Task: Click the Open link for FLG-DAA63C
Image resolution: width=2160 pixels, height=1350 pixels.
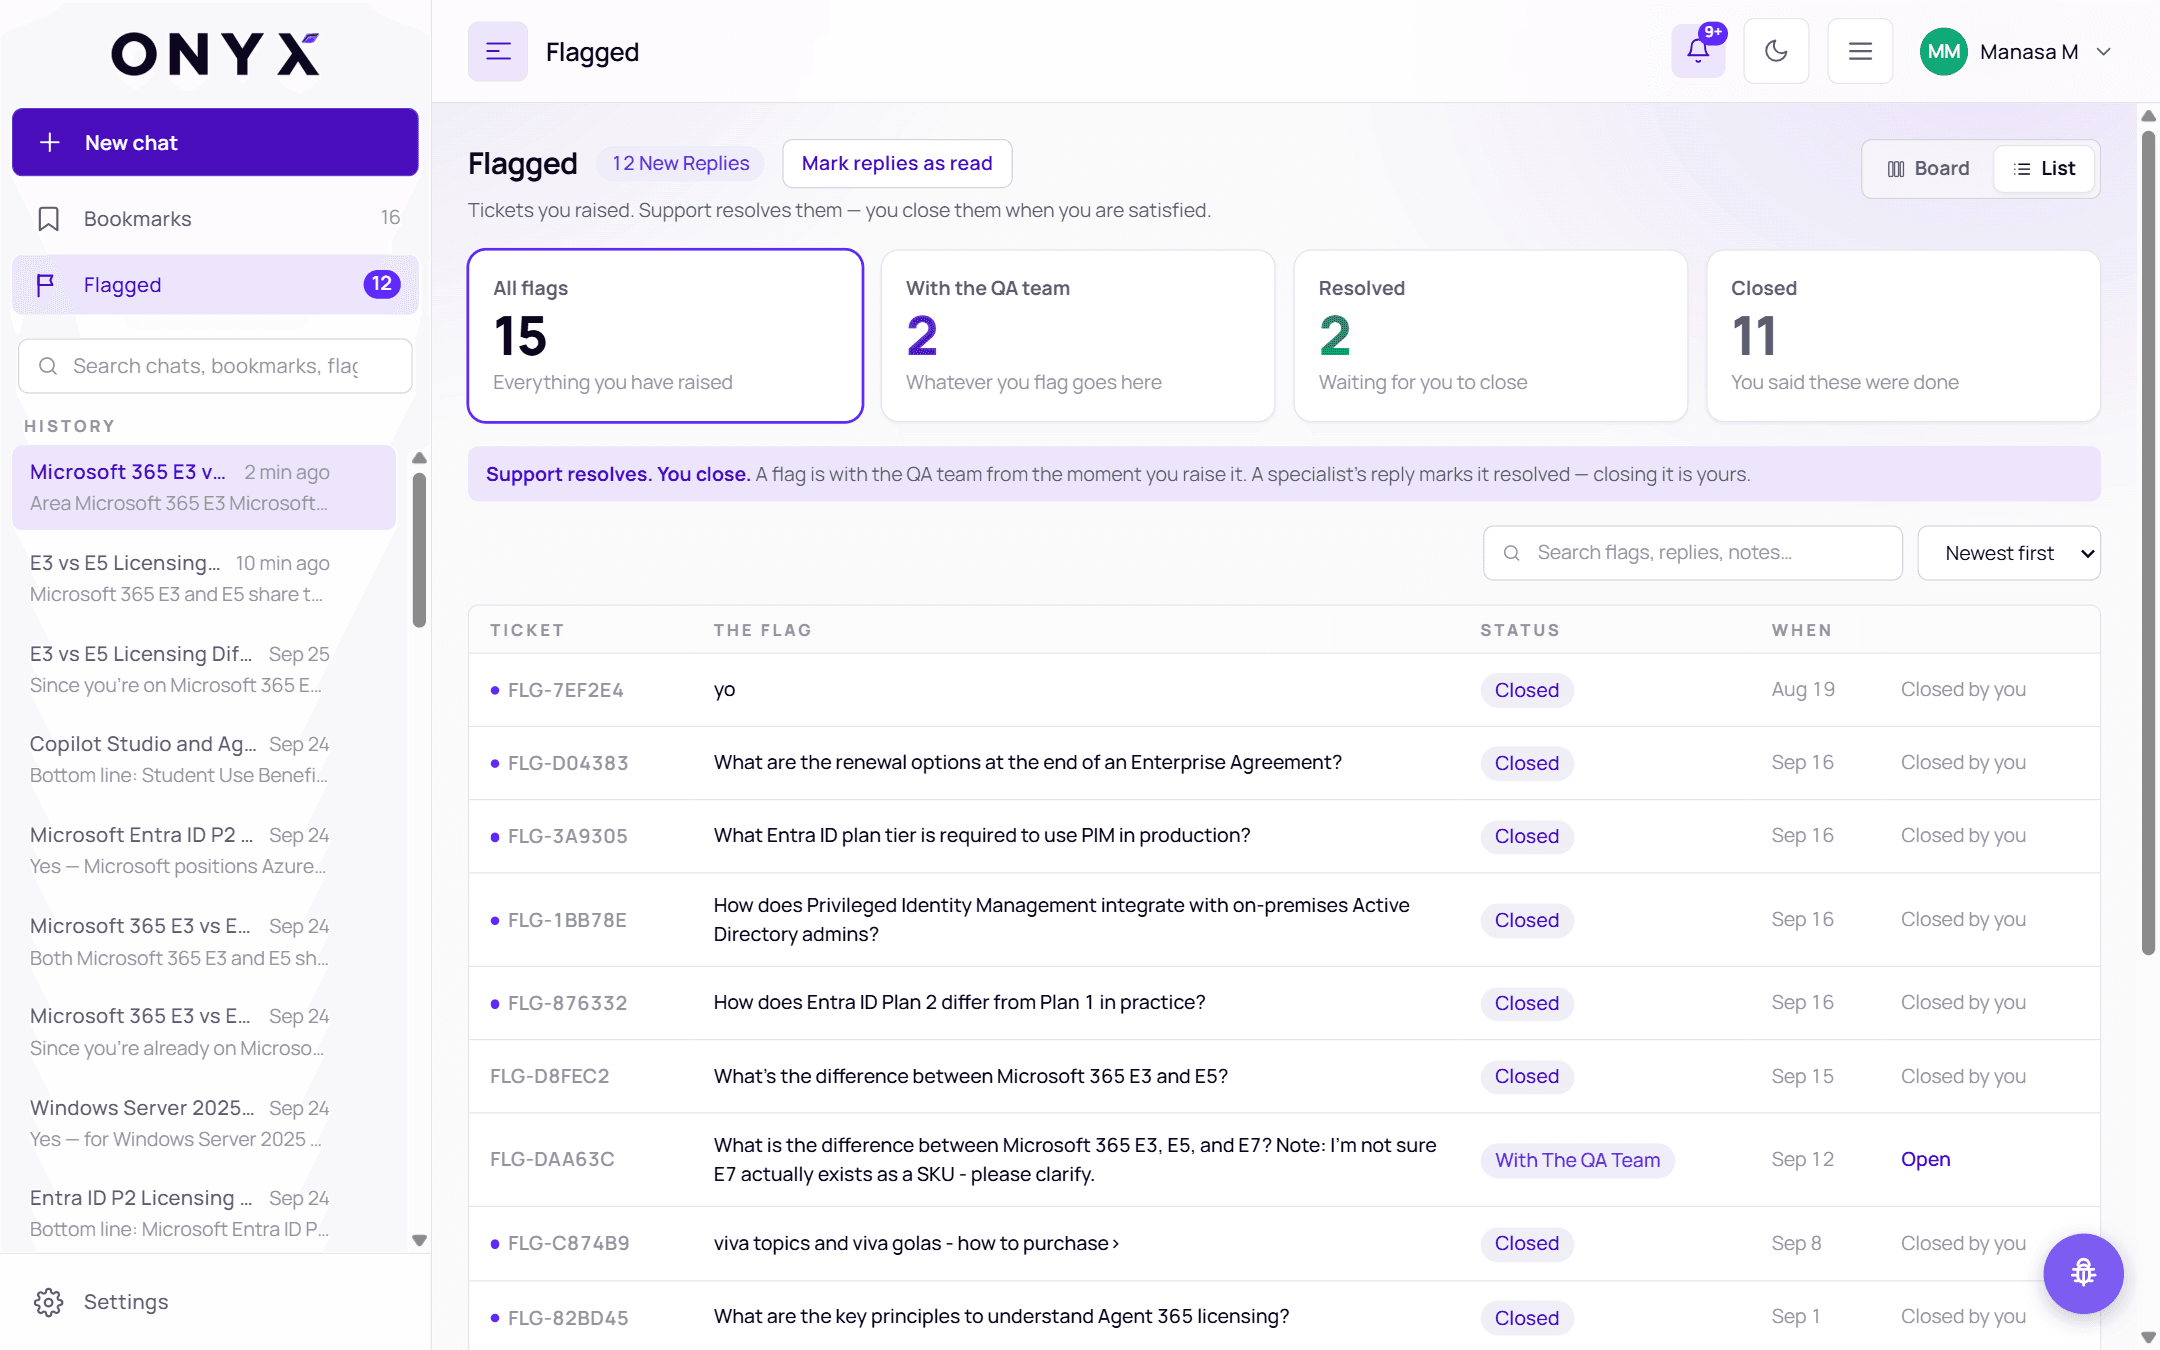Action: pos(1925,1159)
